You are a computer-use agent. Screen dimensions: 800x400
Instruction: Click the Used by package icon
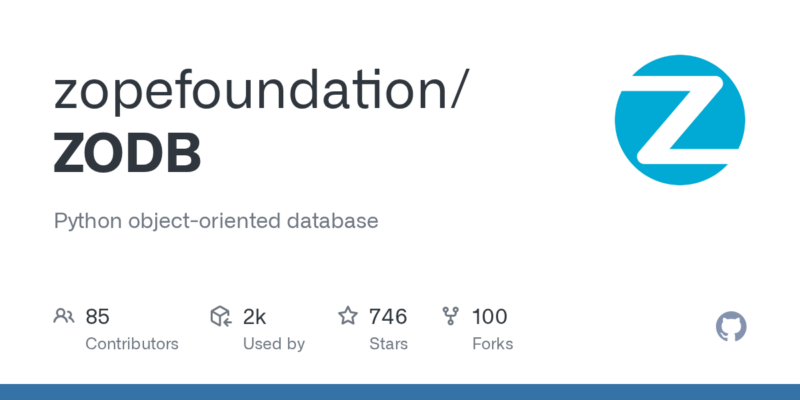(221, 317)
